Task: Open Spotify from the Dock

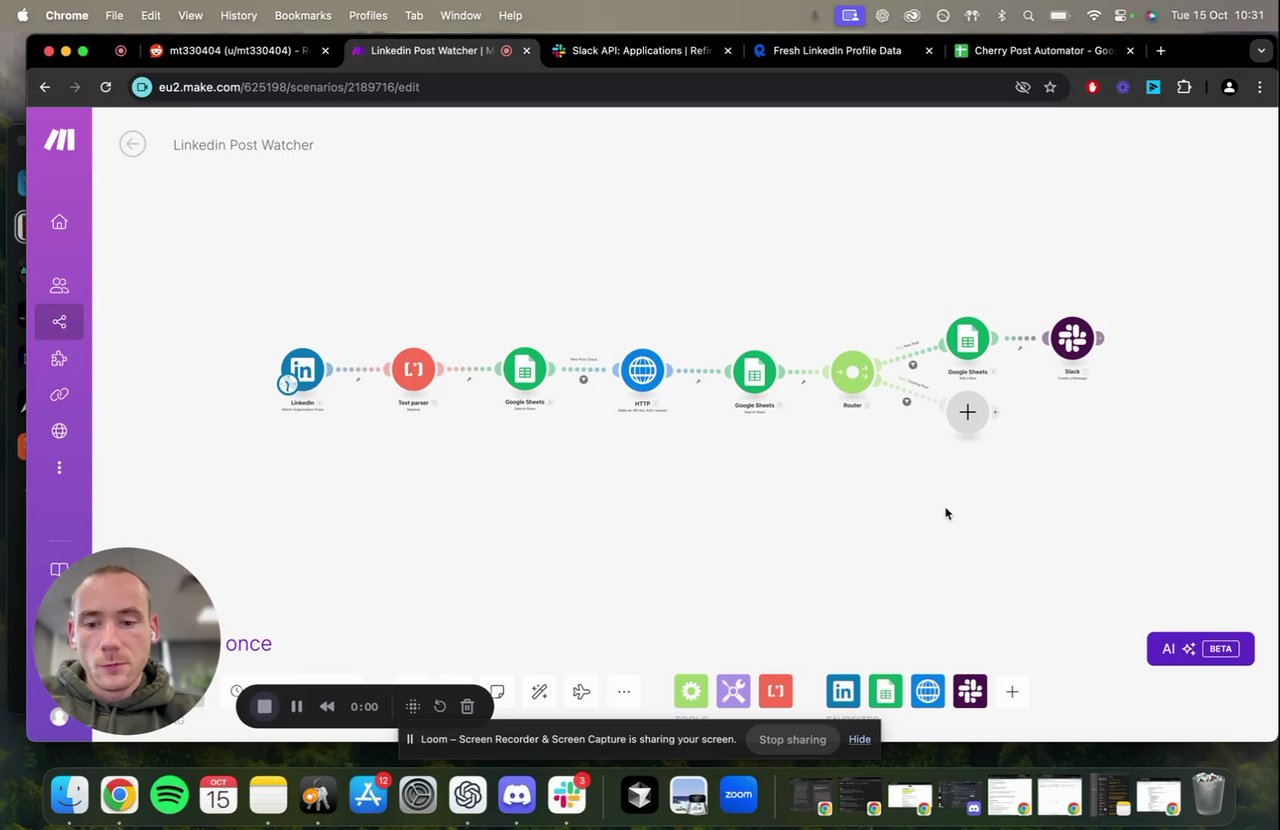Action: click(169, 796)
